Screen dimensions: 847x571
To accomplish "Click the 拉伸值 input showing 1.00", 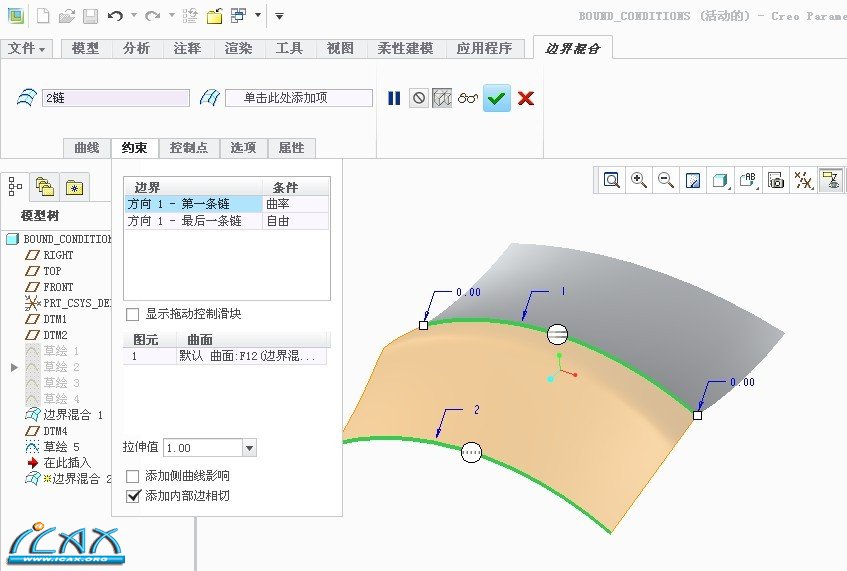I will tap(203, 447).
